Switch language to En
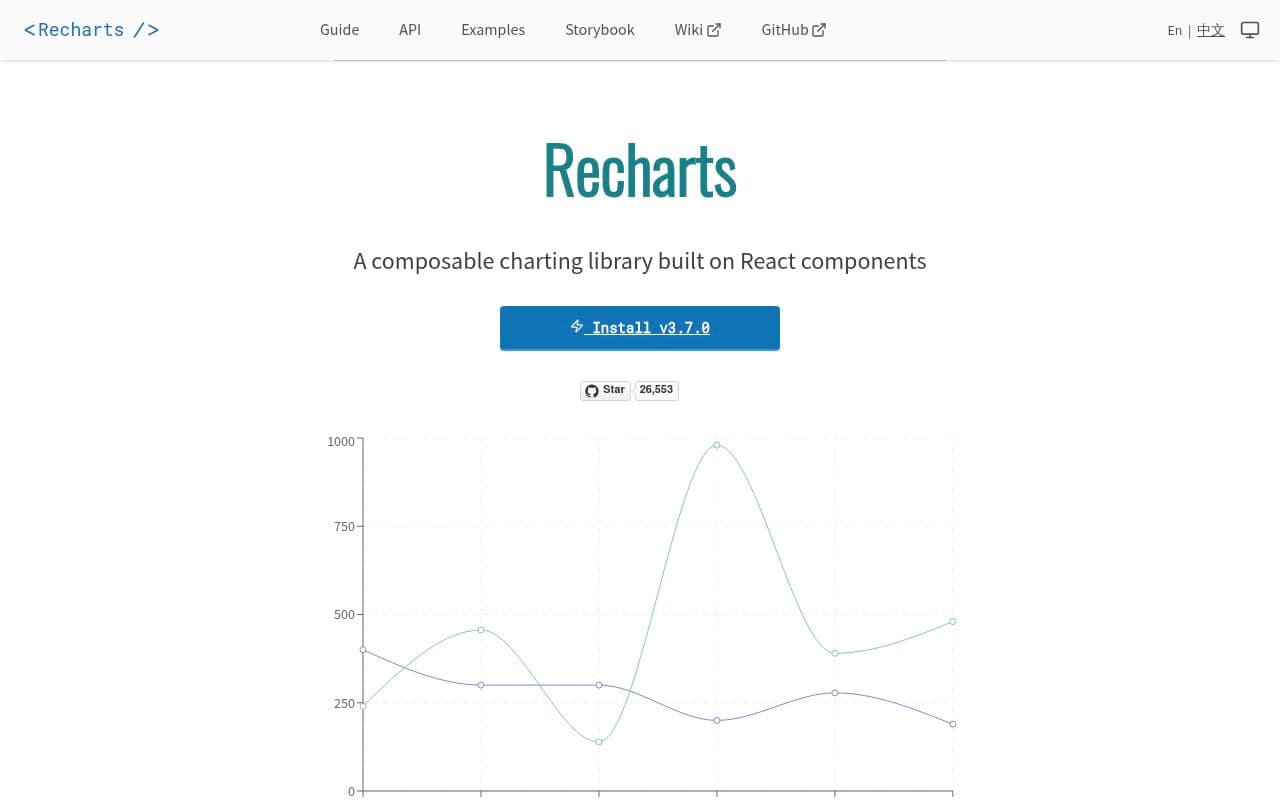 click(1175, 30)
